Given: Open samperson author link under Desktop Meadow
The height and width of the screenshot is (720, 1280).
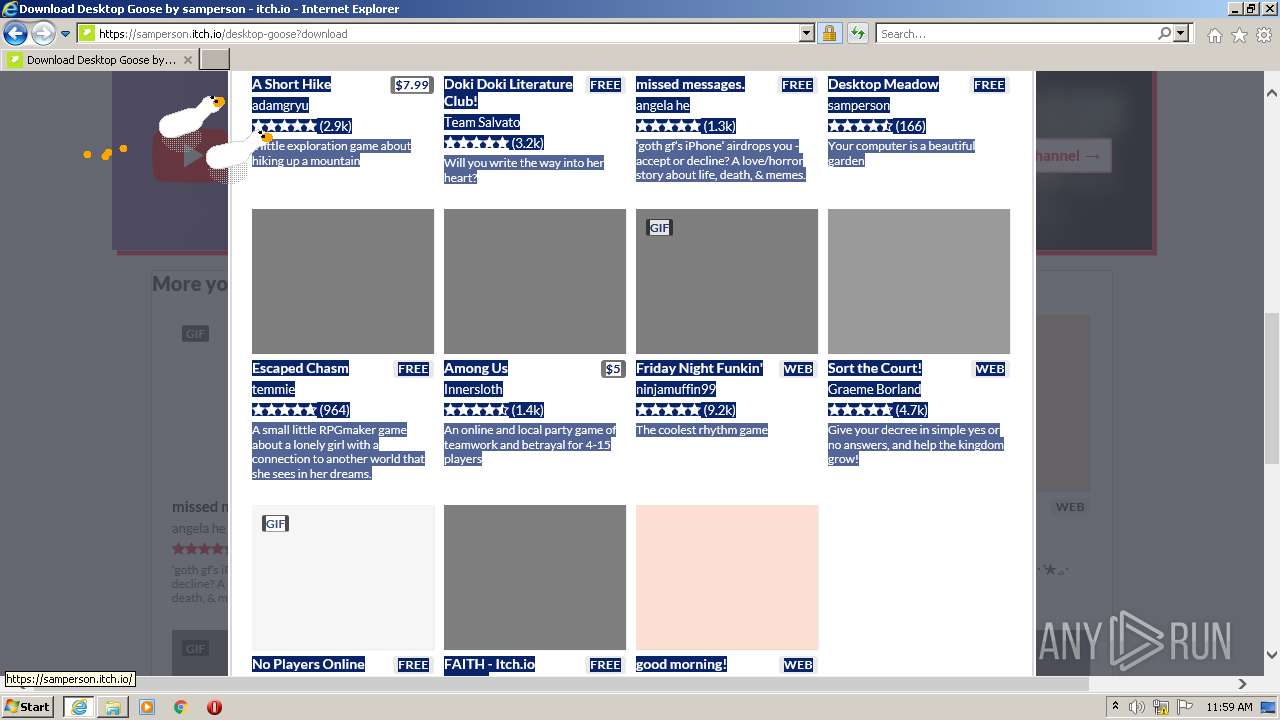Looking at the screenshot, I should point(858,105).
